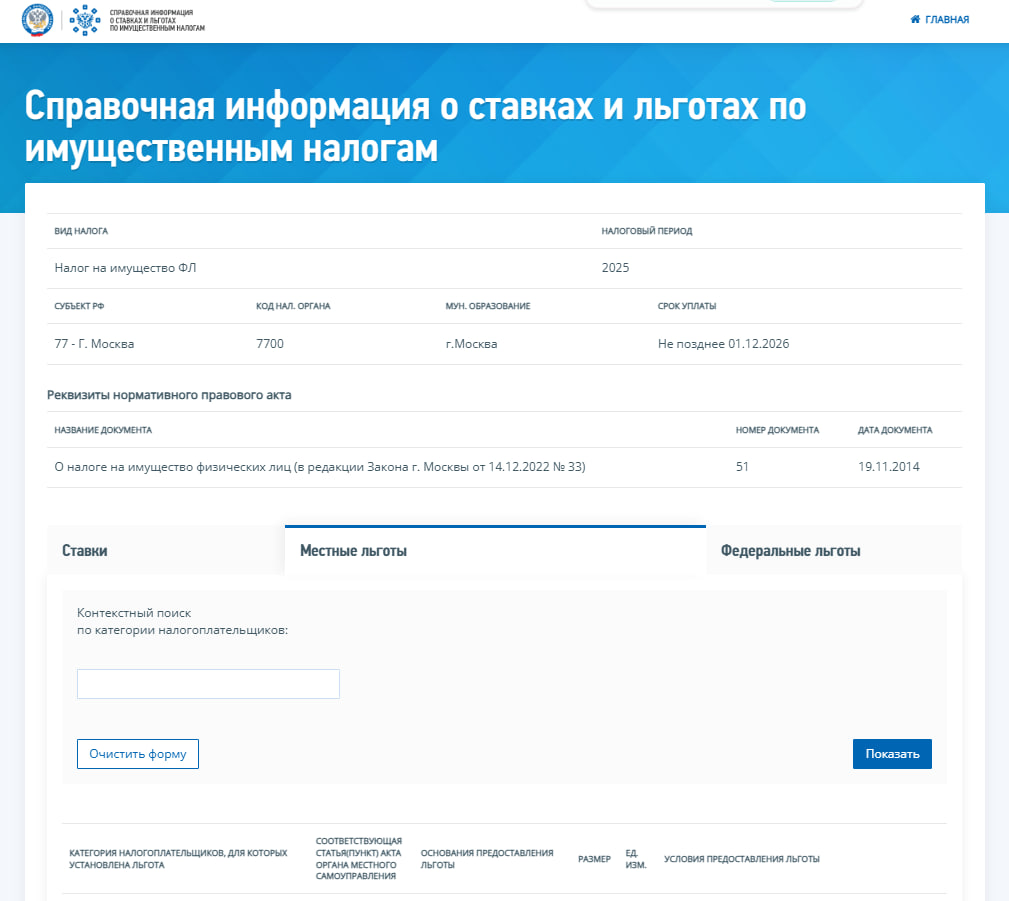This screenshot has height=901, width=1009.
Task: Click the property tax reference service logo icon
Action: click(x=85, y=20)
